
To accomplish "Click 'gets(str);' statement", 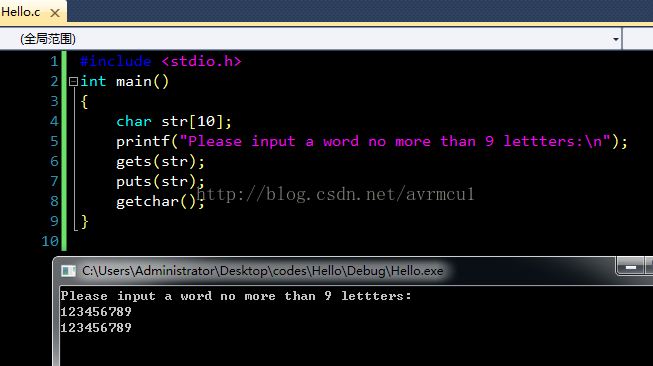I will point(160,162).
